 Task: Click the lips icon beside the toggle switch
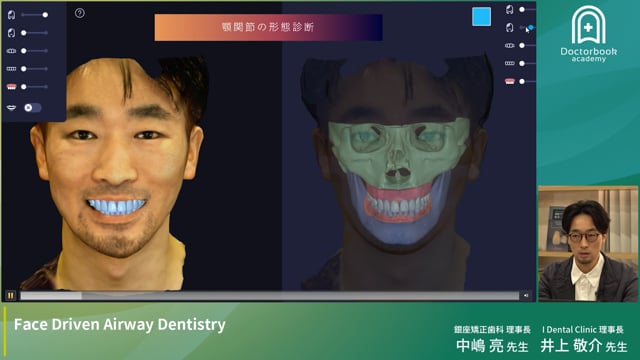(x=12, y=108)
